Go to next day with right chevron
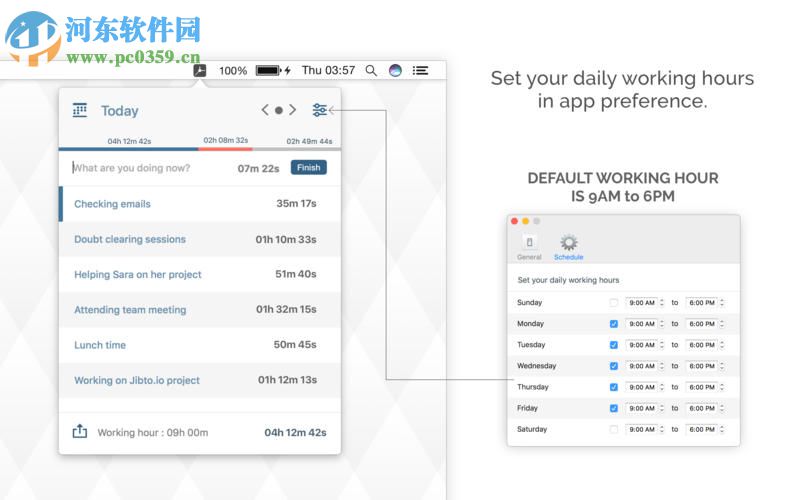The image size is (800, 500). tap(292, 110)
